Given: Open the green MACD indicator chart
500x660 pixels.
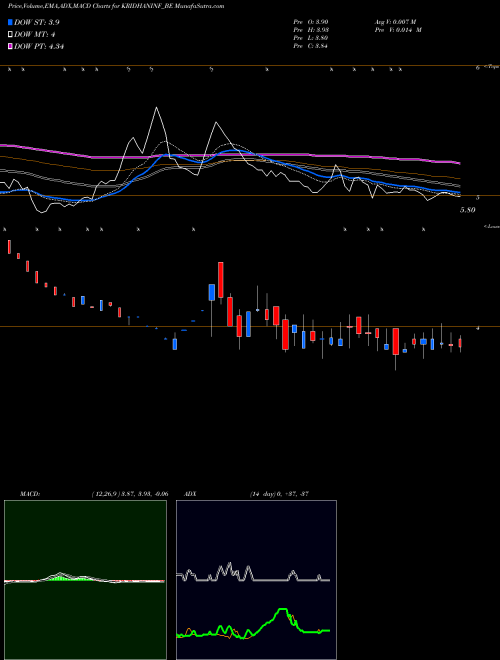Looking at the screenshot, I should [85, 580].
